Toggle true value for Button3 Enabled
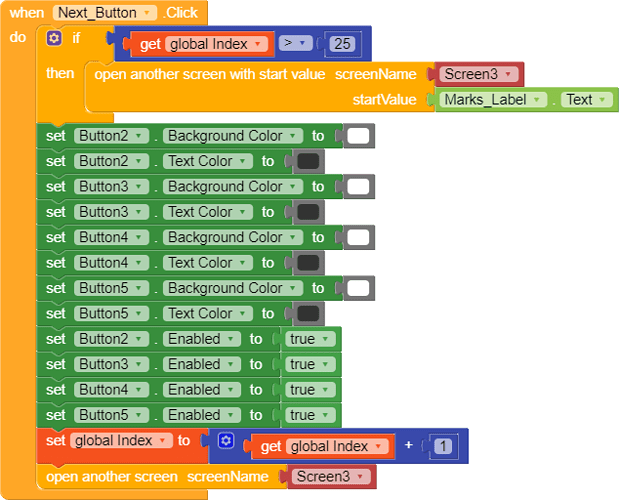The width and height of the screenshot is (619, 500). coord(310,364)
